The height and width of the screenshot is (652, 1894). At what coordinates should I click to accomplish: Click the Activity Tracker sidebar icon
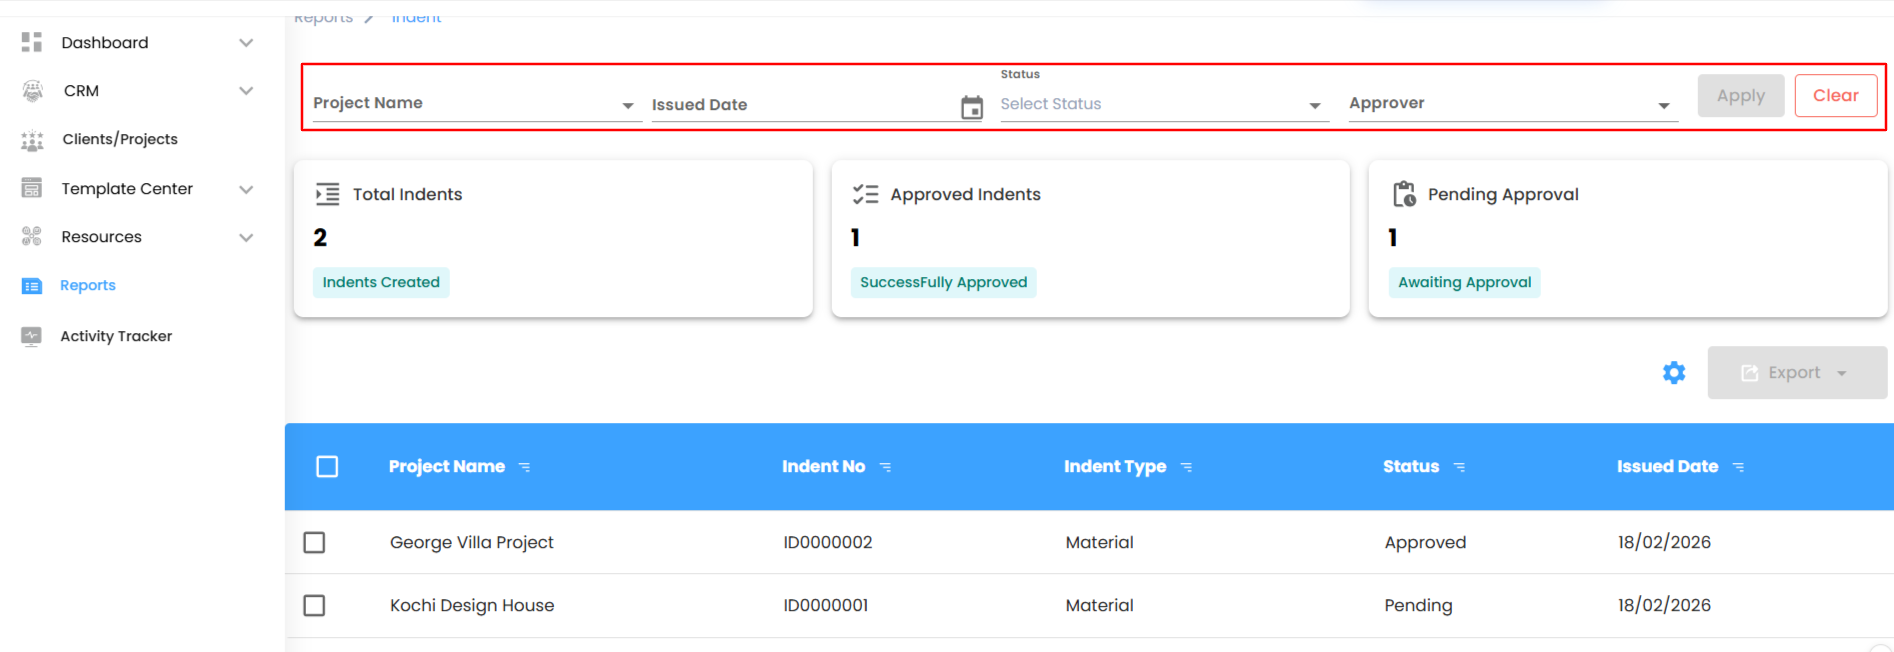32,336
